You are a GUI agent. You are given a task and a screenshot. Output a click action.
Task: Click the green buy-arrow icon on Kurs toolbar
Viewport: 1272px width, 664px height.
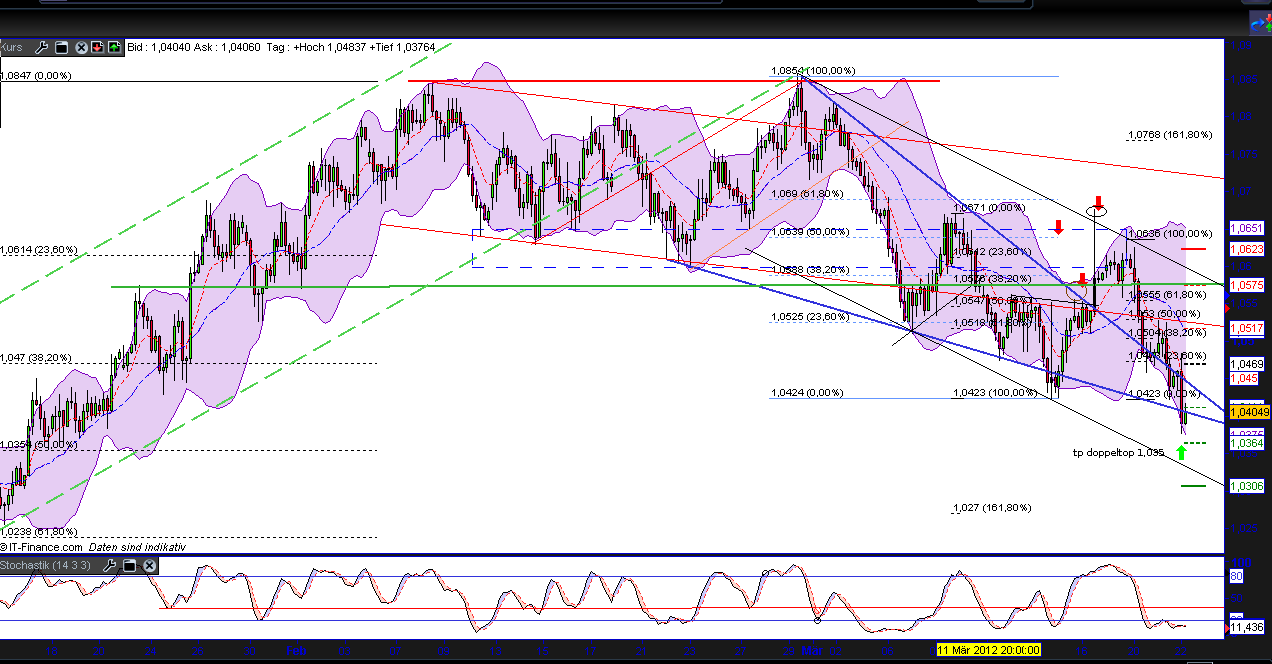point(113,47)
